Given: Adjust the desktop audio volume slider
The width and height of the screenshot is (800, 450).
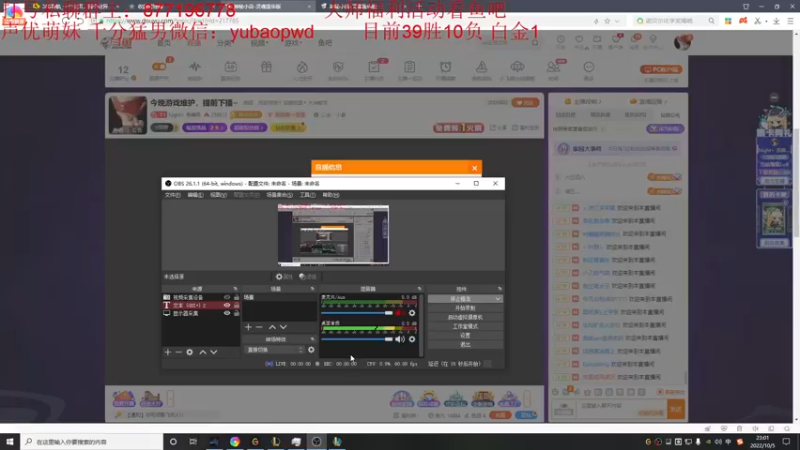Looking at the screenshot, I should click(357, 339).
